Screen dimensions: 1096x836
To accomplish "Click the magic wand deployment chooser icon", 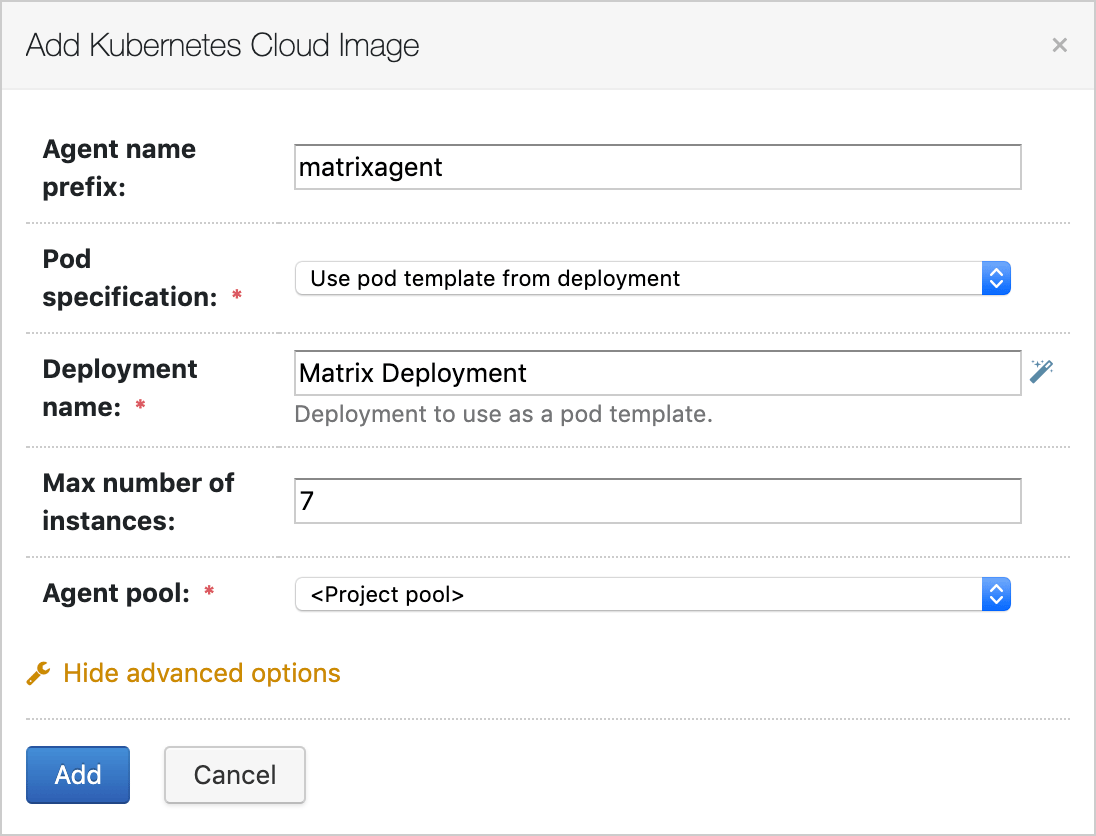I will pos(1041,371).
